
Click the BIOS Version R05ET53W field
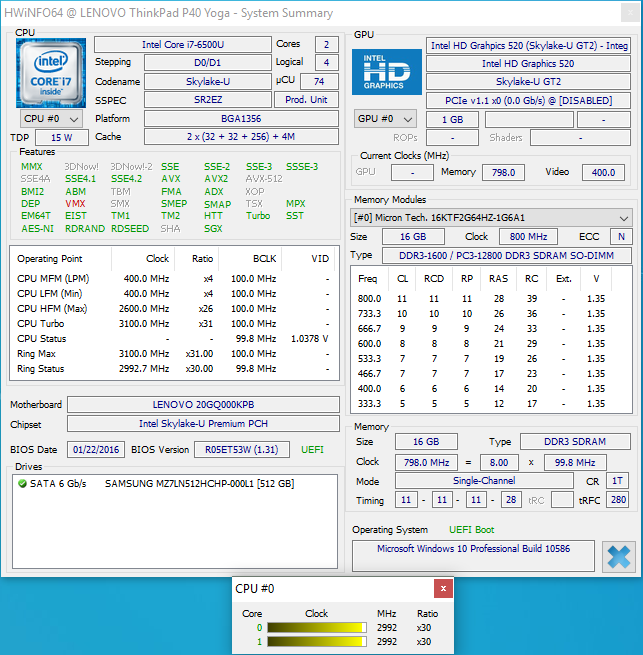[x=241, y=450]
